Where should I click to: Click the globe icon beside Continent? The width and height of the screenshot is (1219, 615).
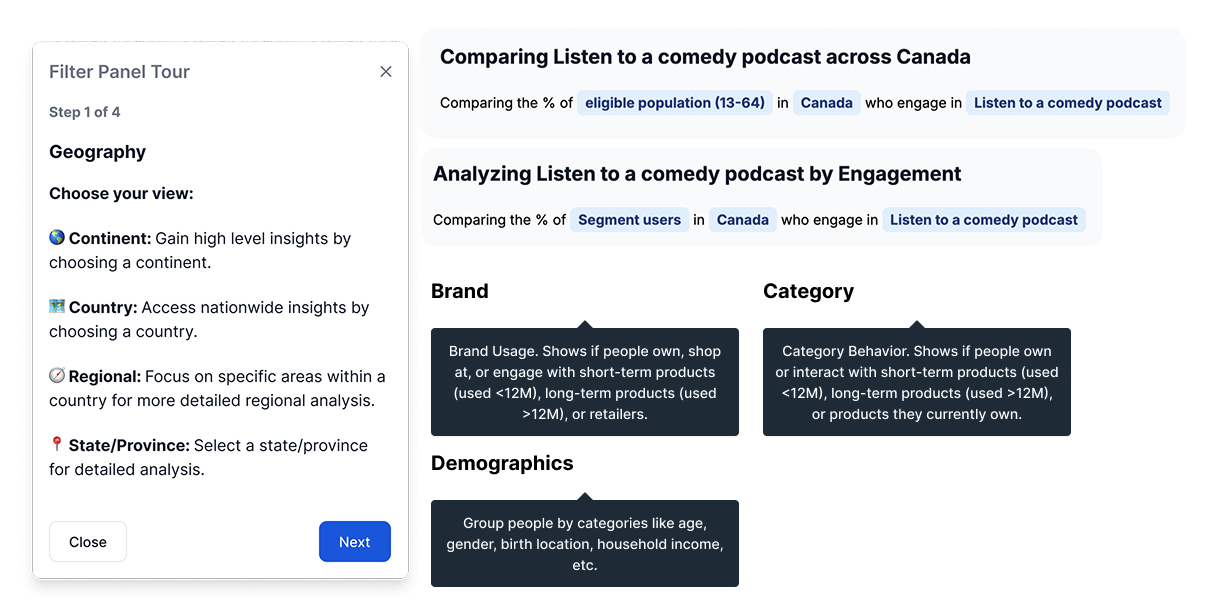[57, 238]
